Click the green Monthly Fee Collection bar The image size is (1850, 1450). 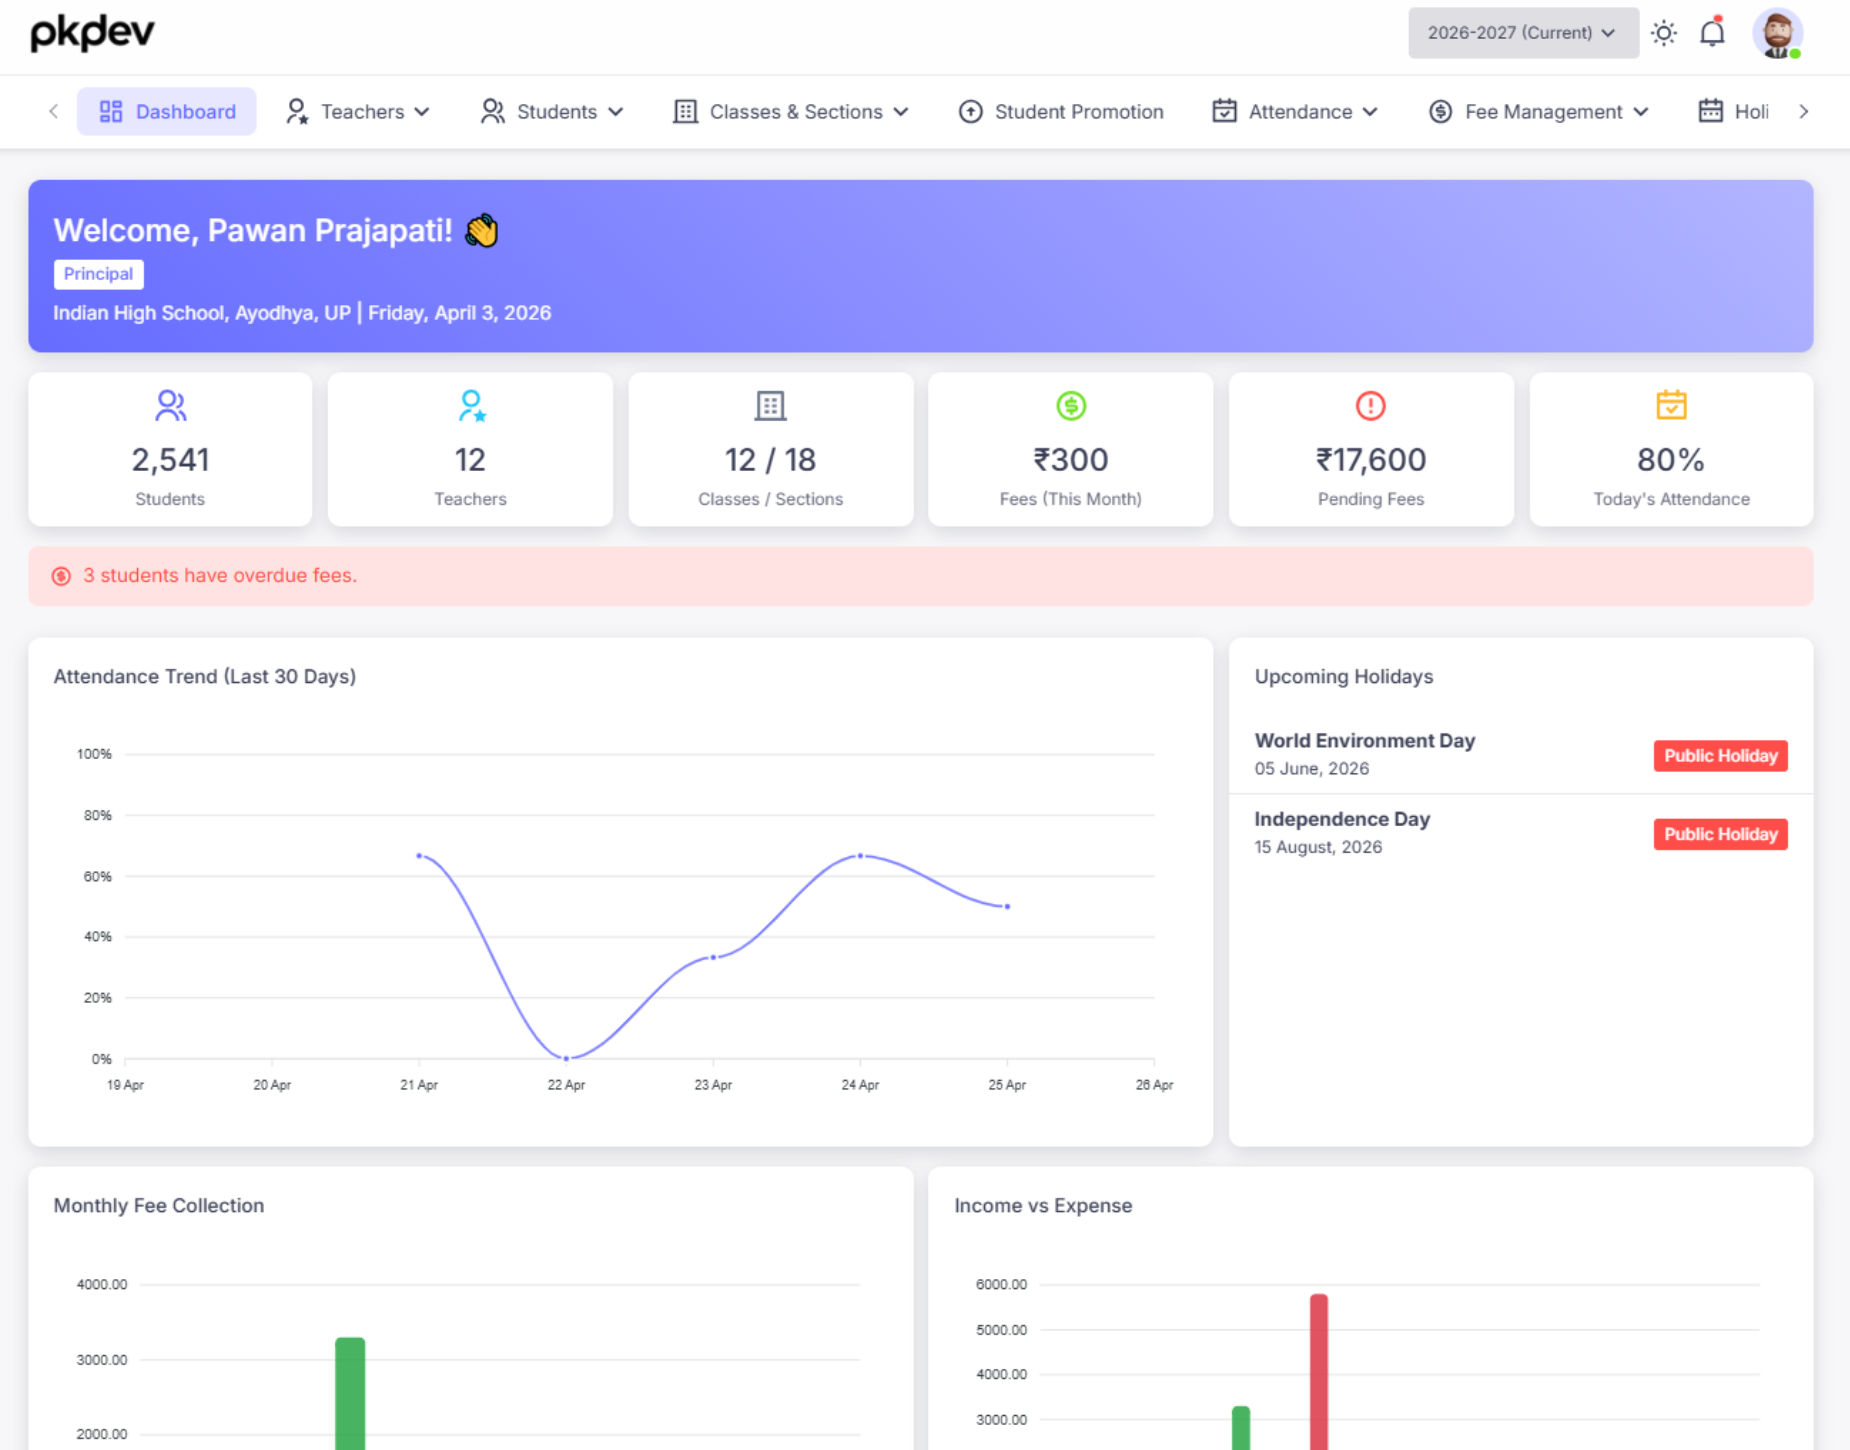[x=350, y=1393]
